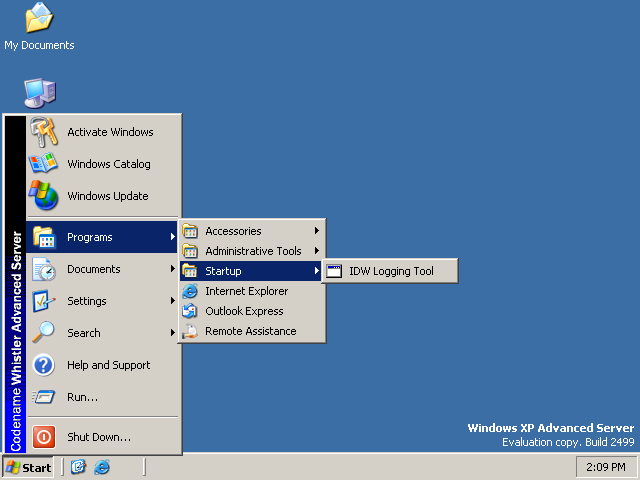Open Remote Assistance from Programs menu
Viewport: 640px width, 480px height.
coord(250,331)
